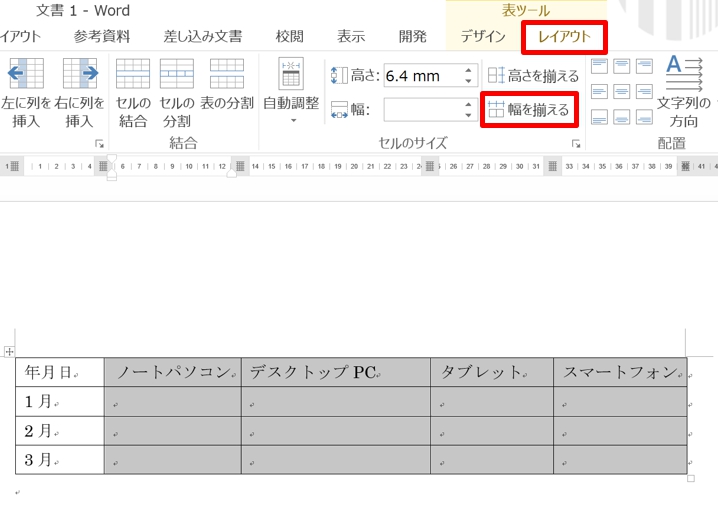Increase row height with up stepper

coord(468,71)
